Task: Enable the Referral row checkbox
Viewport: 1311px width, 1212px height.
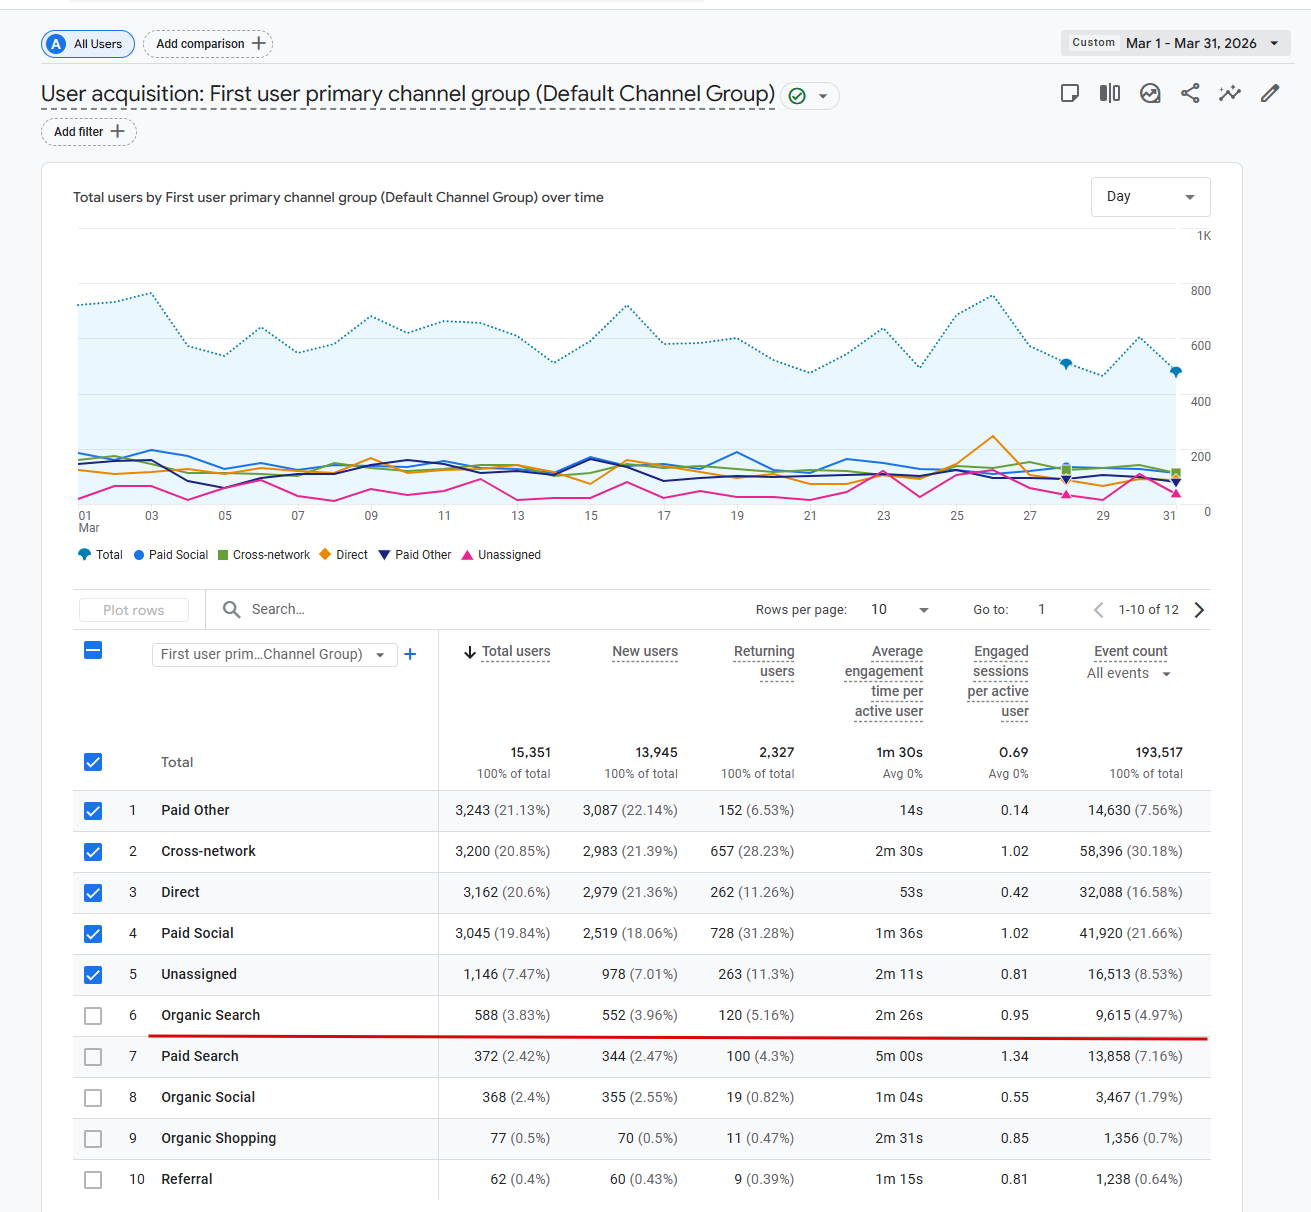Action: (93, 1180)
